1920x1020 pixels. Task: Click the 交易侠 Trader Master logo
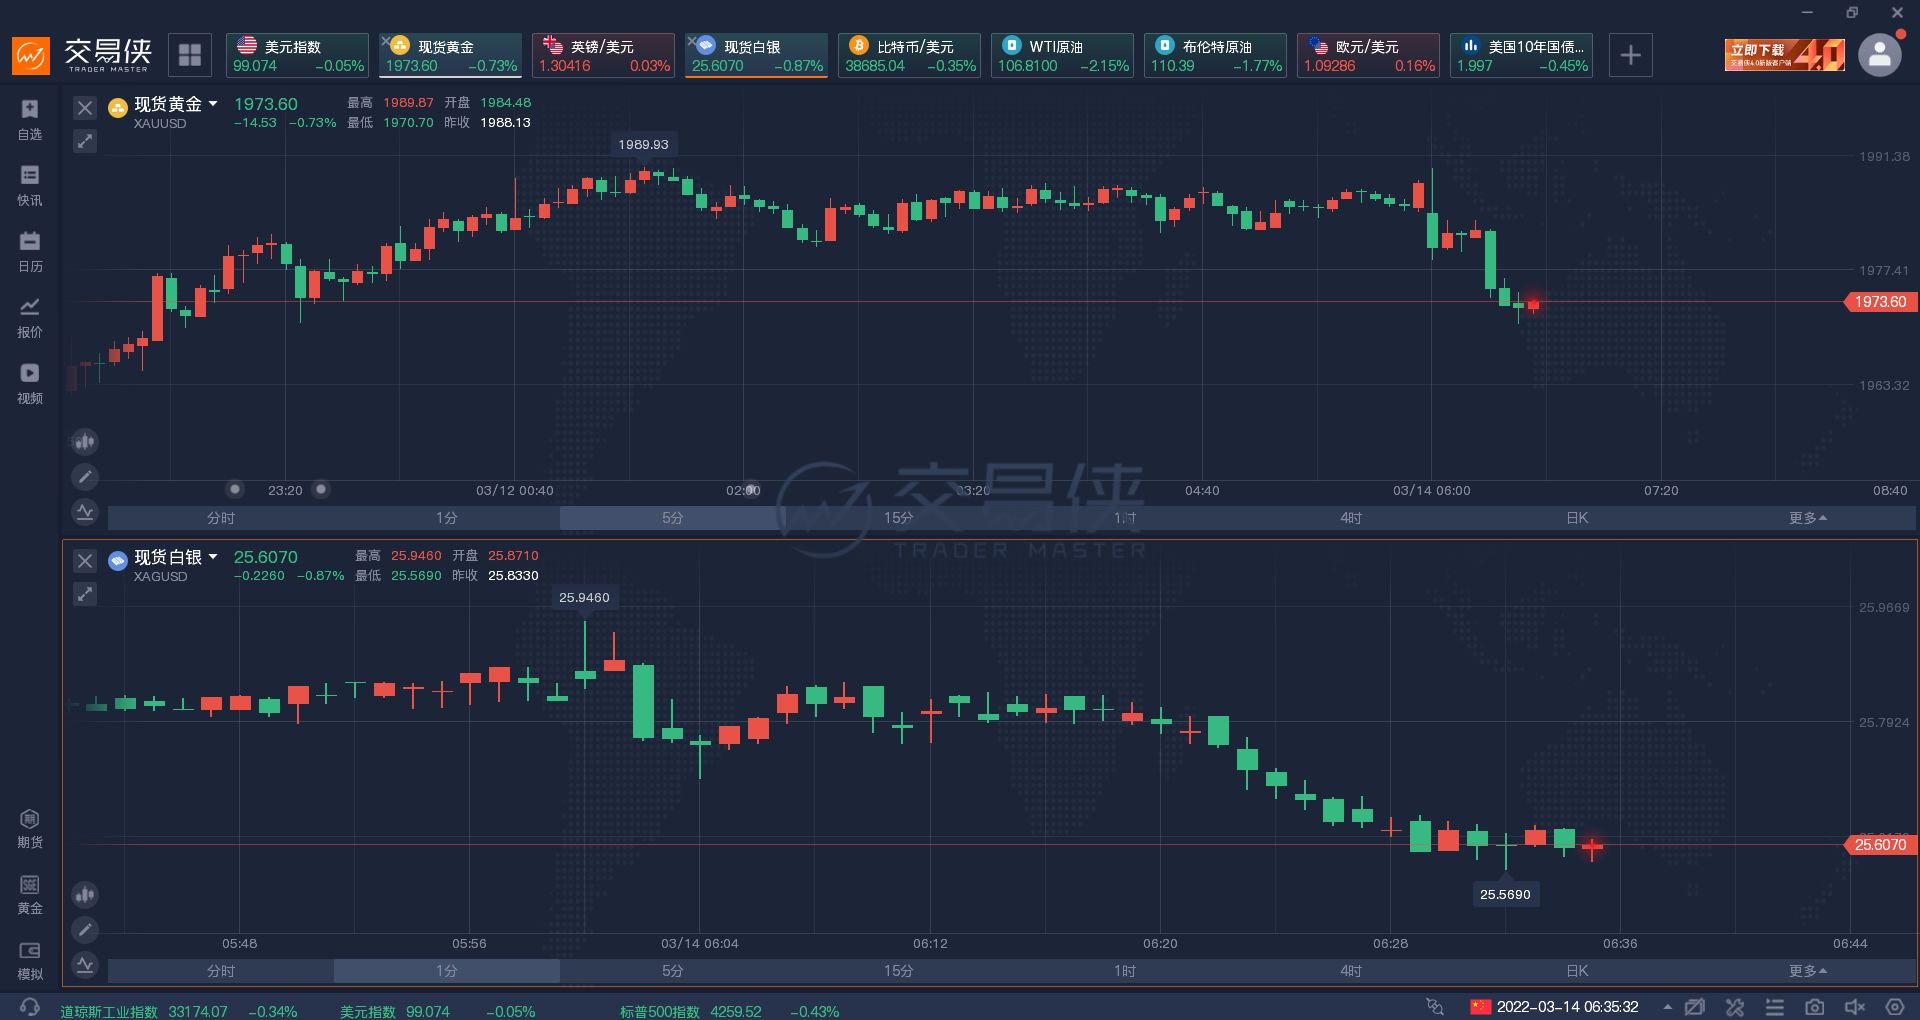tap(82, 54)
